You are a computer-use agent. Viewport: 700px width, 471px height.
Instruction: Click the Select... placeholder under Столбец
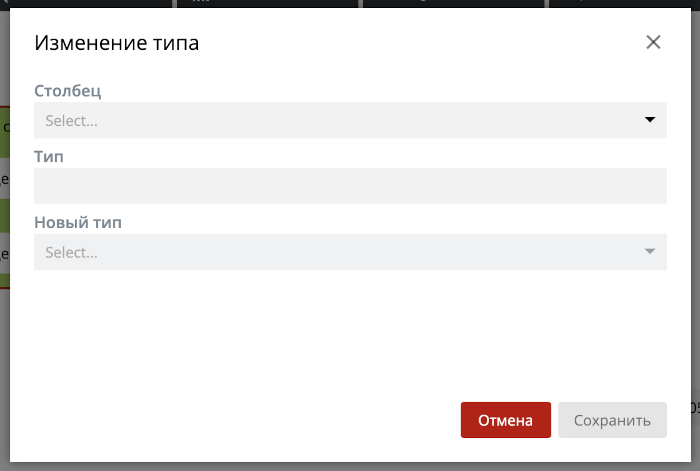tap(71, 121)
